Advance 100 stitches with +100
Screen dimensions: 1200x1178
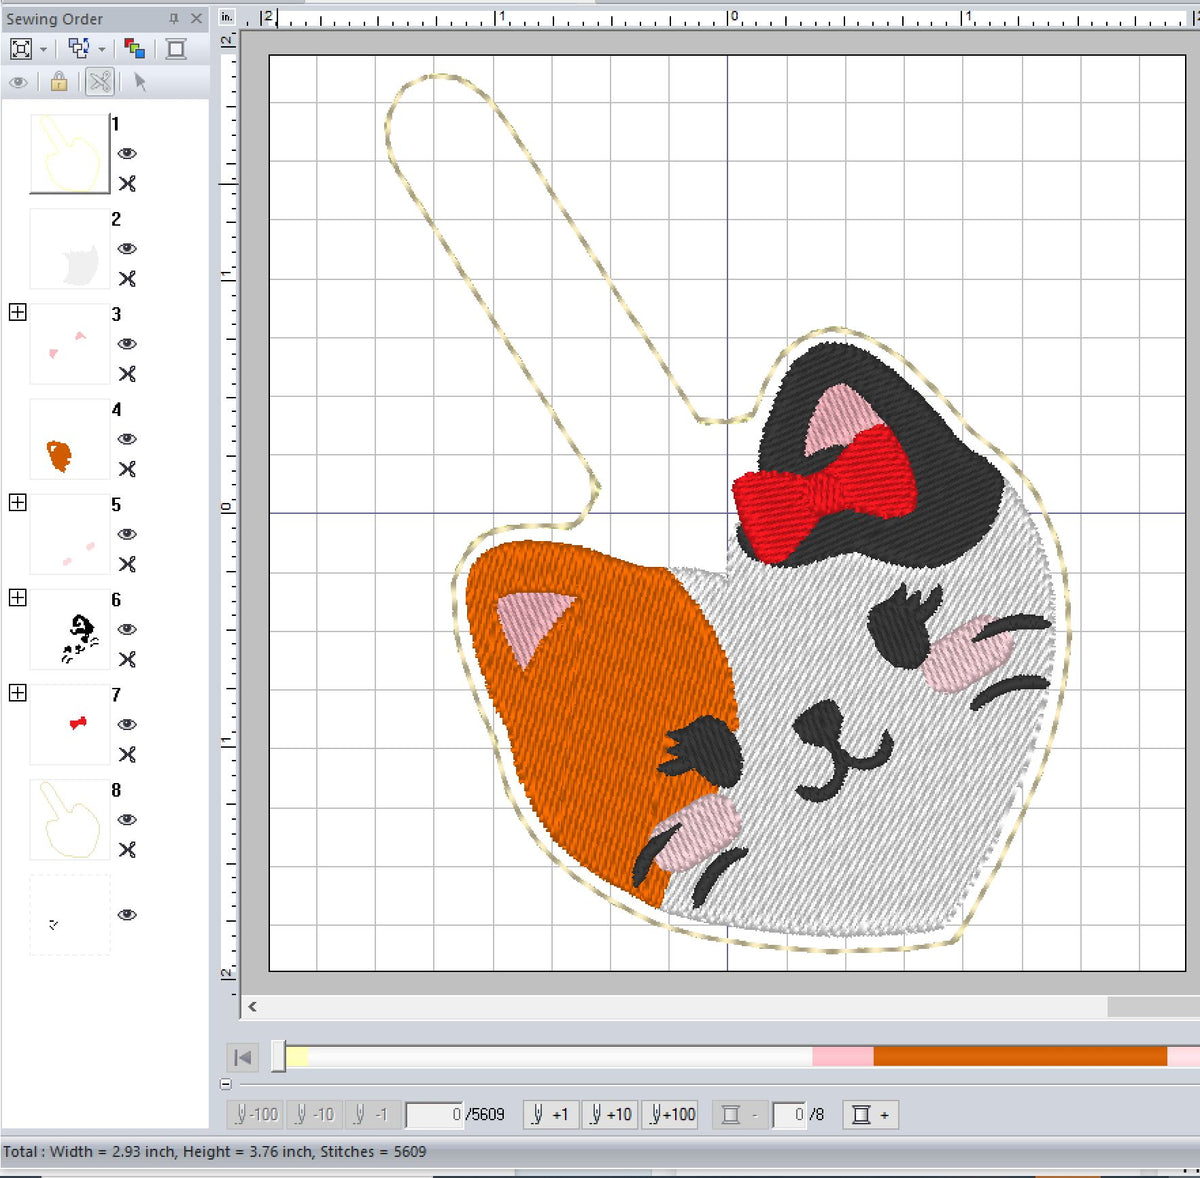coord(669,1114)
